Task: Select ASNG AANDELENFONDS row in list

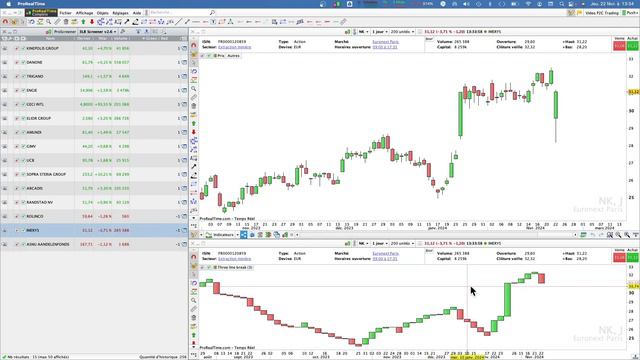Action: [94, 244]
